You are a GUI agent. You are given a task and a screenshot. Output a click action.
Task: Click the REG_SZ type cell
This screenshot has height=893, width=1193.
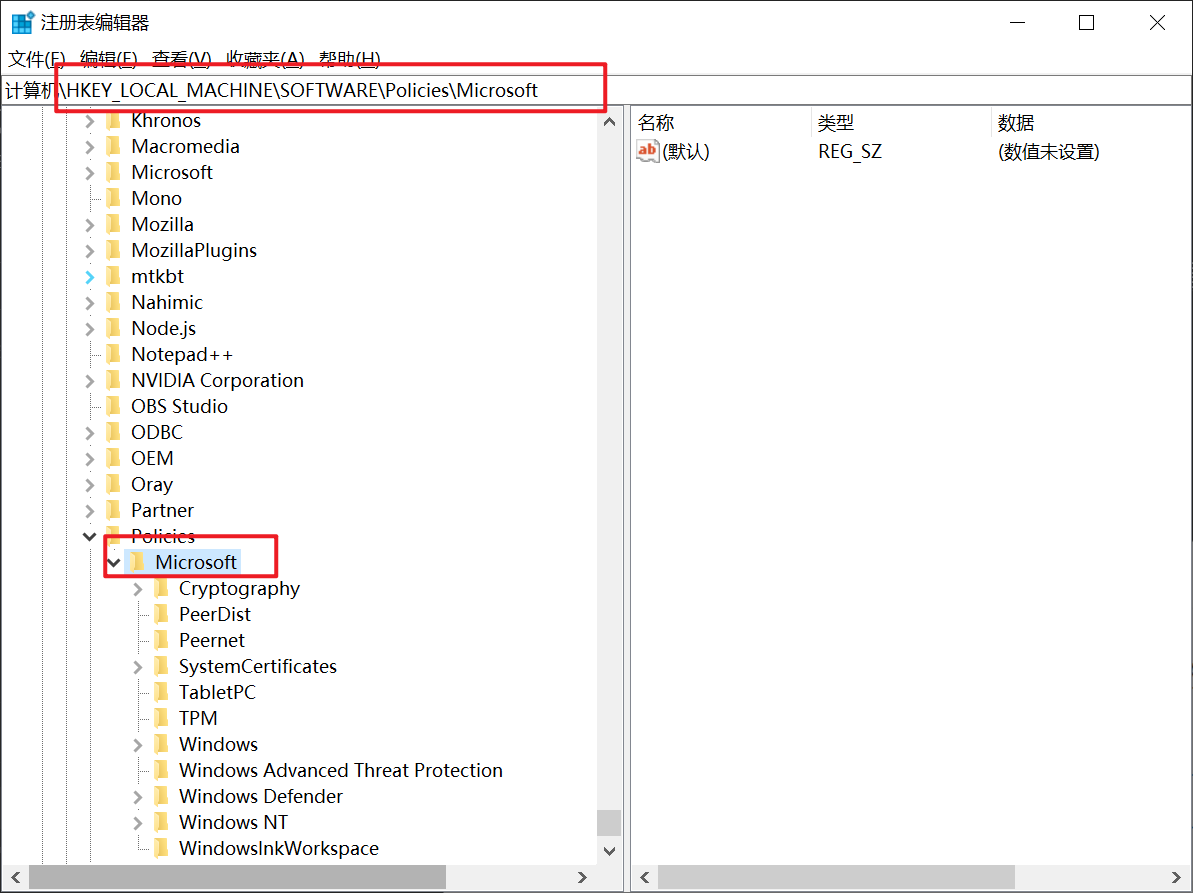(850, 152)
